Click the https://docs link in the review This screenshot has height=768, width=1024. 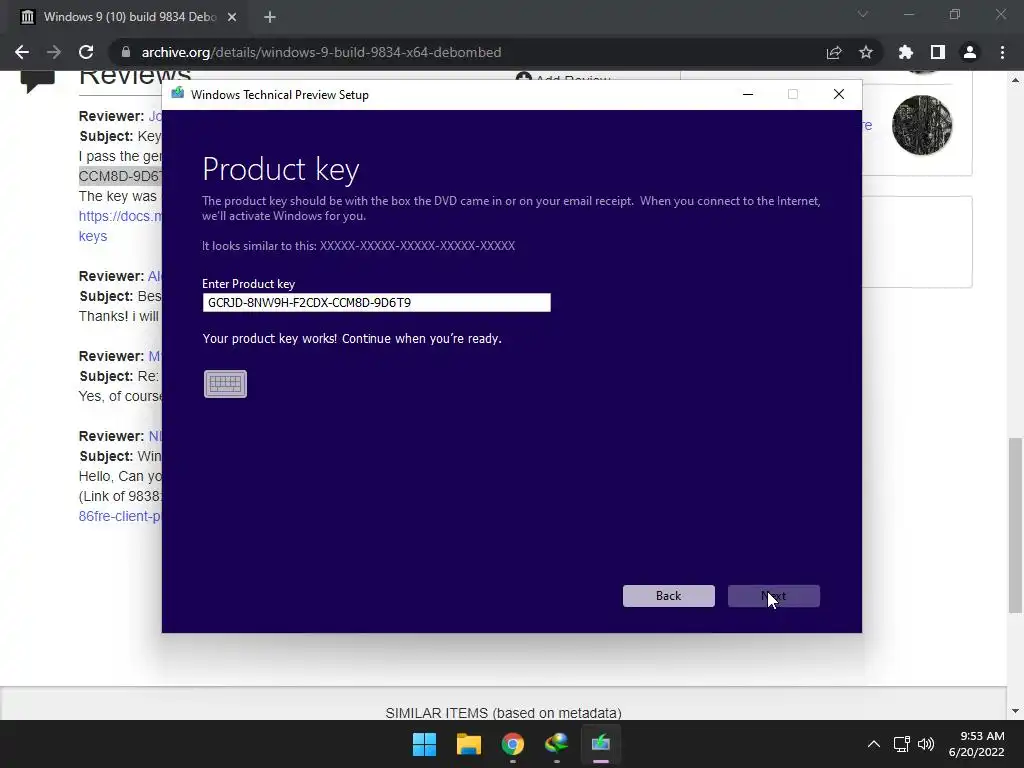[120, 216]
